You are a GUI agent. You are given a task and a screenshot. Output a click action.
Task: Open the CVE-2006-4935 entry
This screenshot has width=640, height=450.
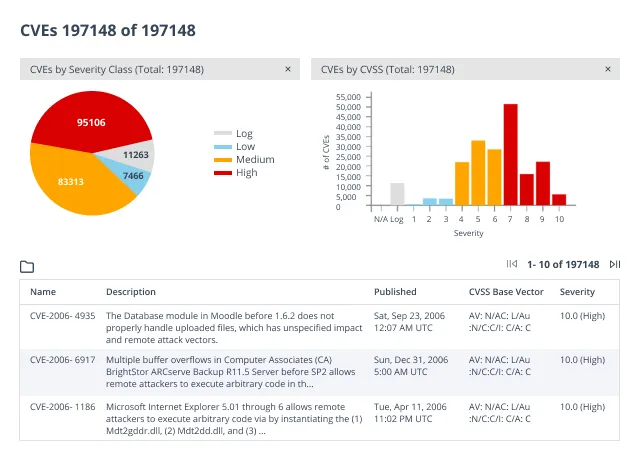(62, 316)
